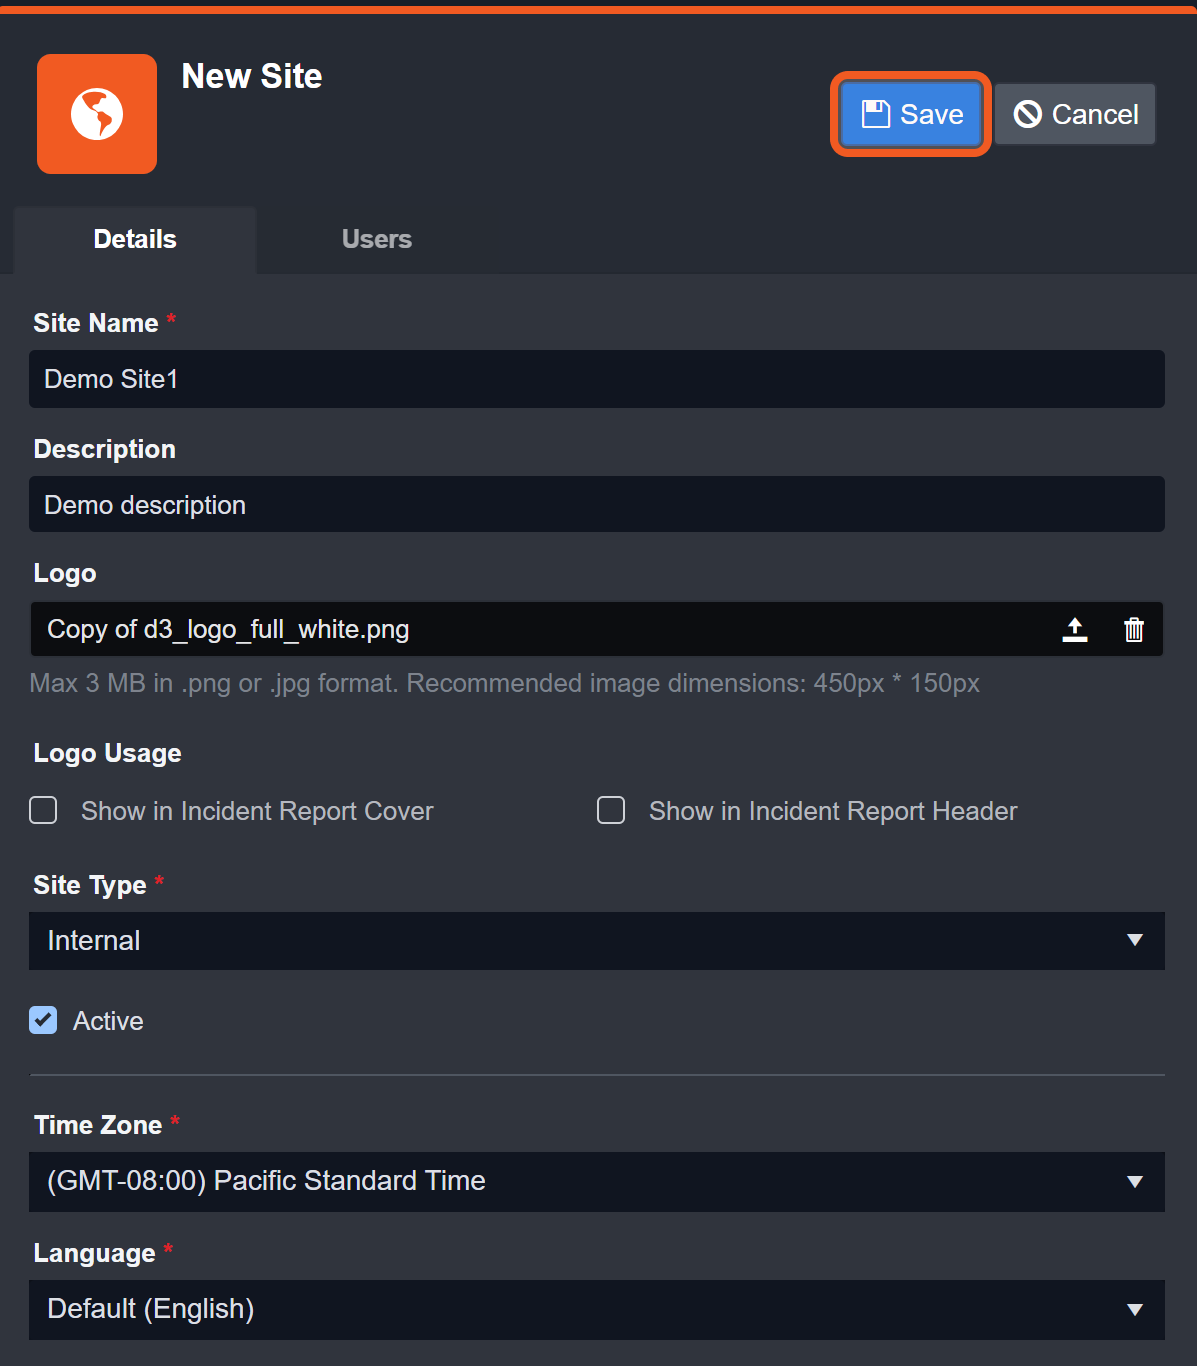The height and width of the screenshot is (1366, 1197).
Task: Click the floppy disk icon in Save
Action: [x=876, y=114]
